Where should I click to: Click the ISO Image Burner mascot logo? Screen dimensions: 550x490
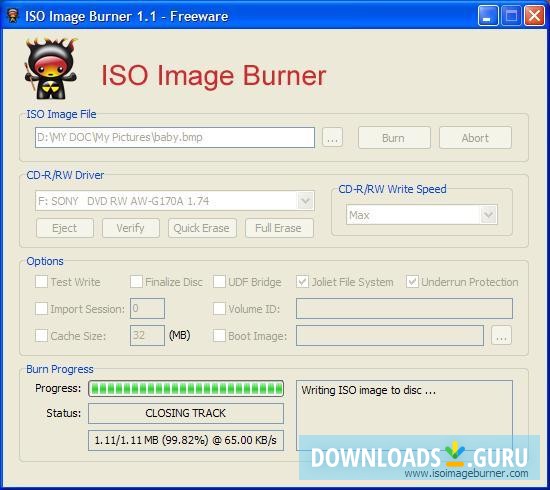coord(51,68)
